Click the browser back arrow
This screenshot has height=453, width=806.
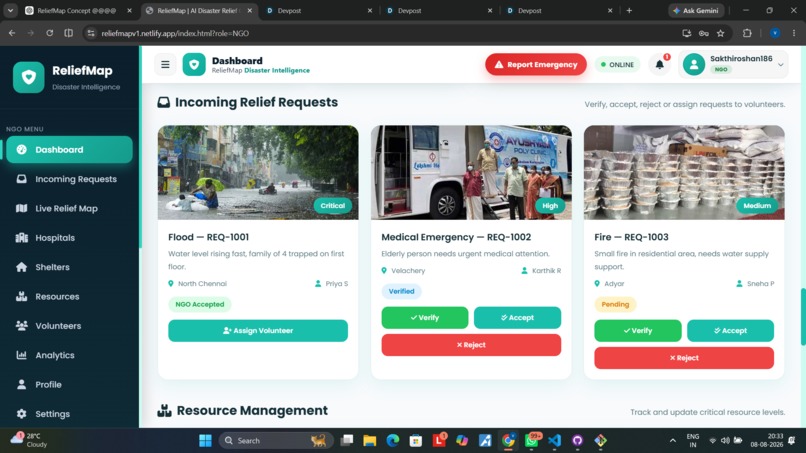pyautogui.click(x=12, y=33)
